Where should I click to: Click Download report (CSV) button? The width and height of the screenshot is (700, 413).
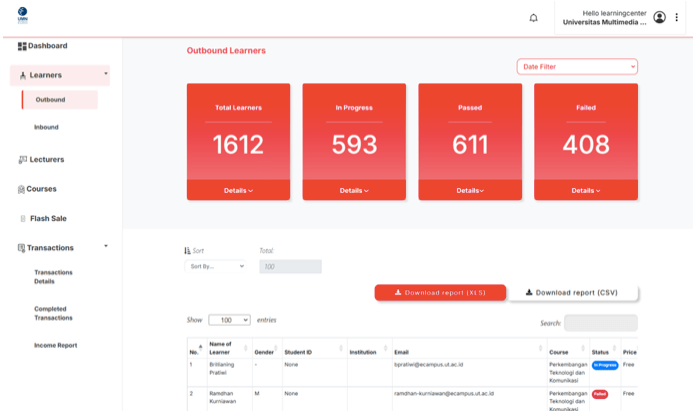pyautogui.click(x=573, y=293)
